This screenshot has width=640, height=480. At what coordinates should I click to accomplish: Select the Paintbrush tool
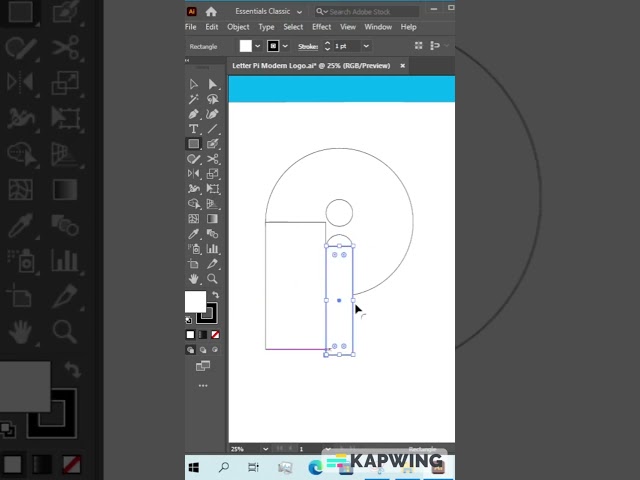click(212, 144)
